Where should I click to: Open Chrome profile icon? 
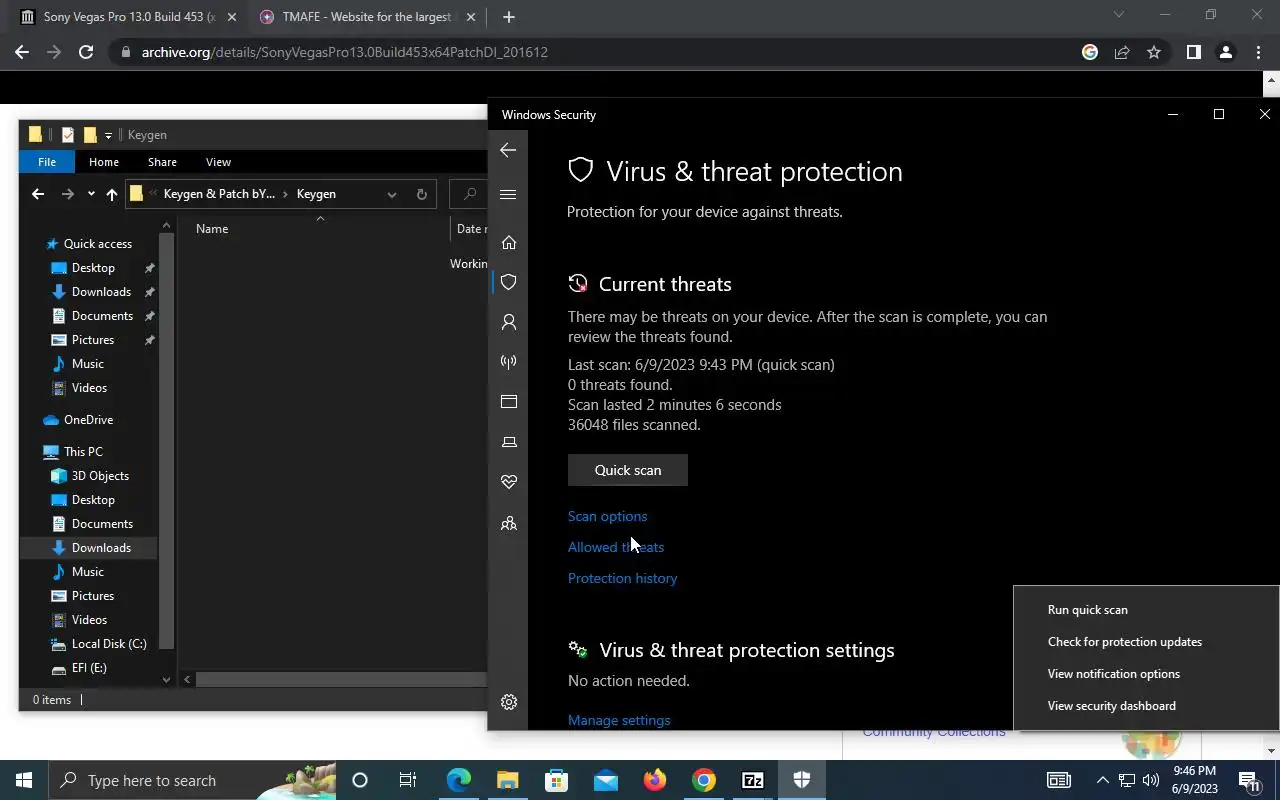coord(1225,52)
